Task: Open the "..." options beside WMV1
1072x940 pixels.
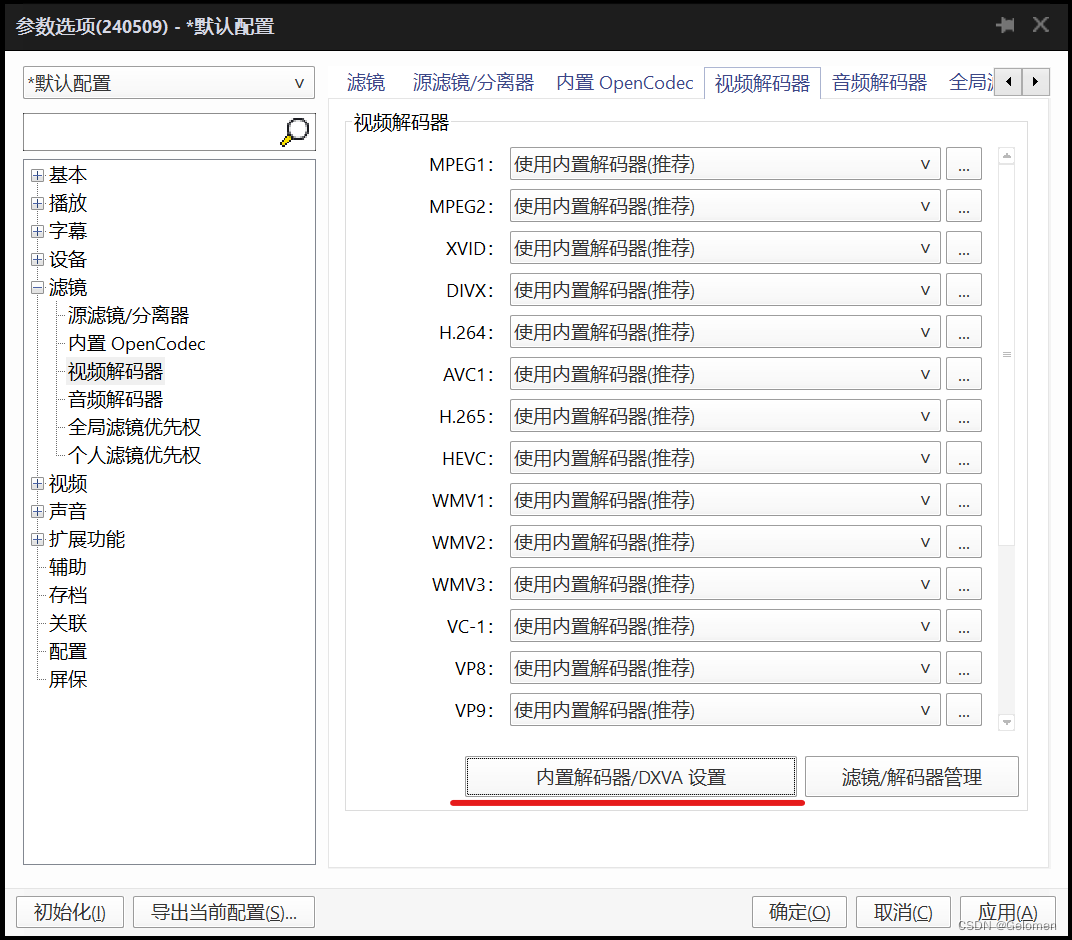Action: pyautogui.click(x=962, y=499)
